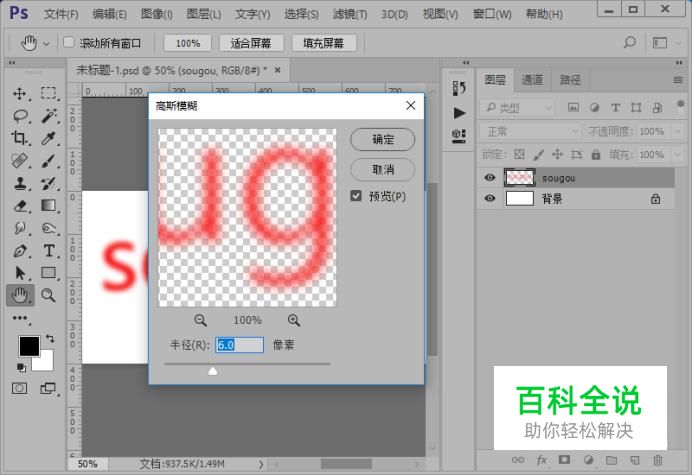Select the Healing Brush tool

click(19, 161)
